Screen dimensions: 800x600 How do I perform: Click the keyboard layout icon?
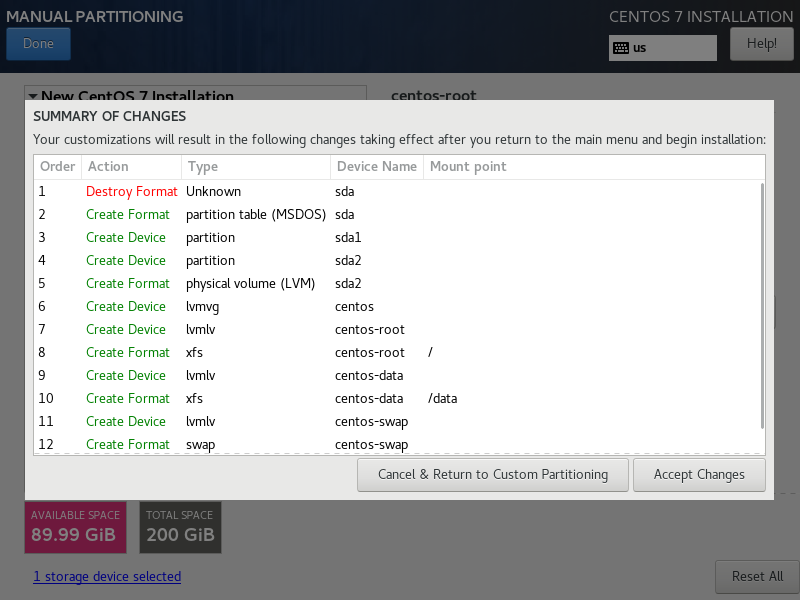tap(621, 47)
